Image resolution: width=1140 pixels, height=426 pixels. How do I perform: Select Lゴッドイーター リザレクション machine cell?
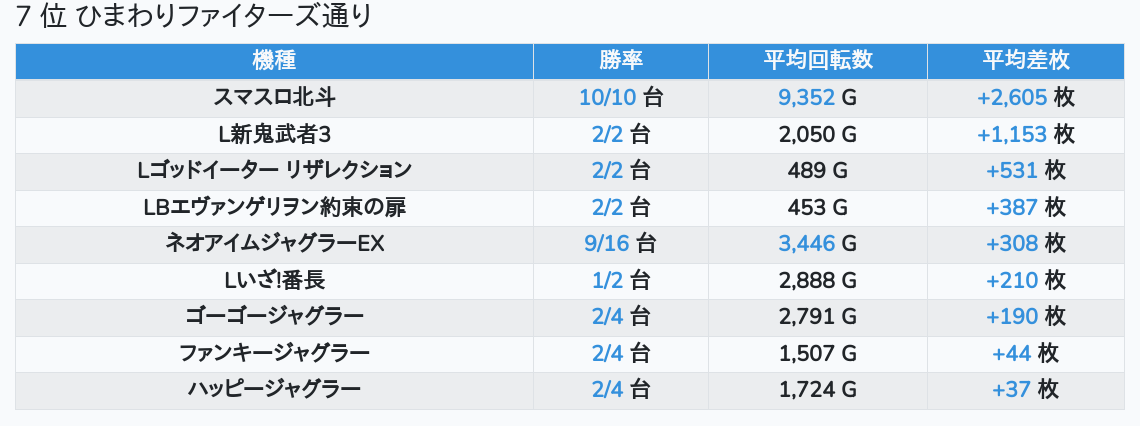tap(274, 170)
